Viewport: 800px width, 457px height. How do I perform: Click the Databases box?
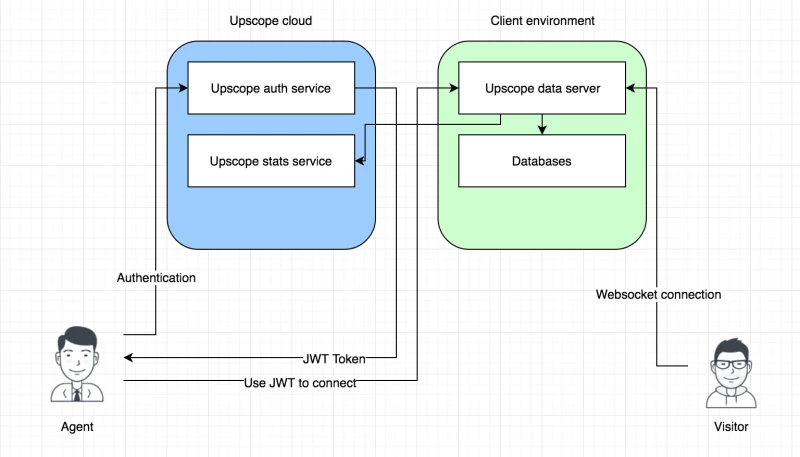541,161
